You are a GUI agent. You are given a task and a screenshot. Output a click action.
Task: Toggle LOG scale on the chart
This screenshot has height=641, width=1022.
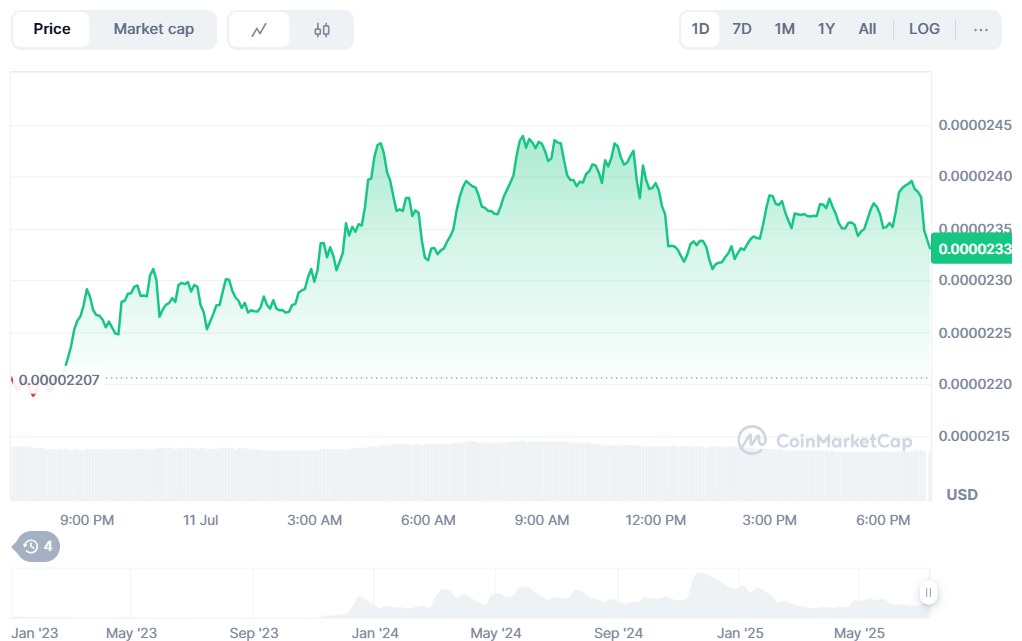(924, 29)
